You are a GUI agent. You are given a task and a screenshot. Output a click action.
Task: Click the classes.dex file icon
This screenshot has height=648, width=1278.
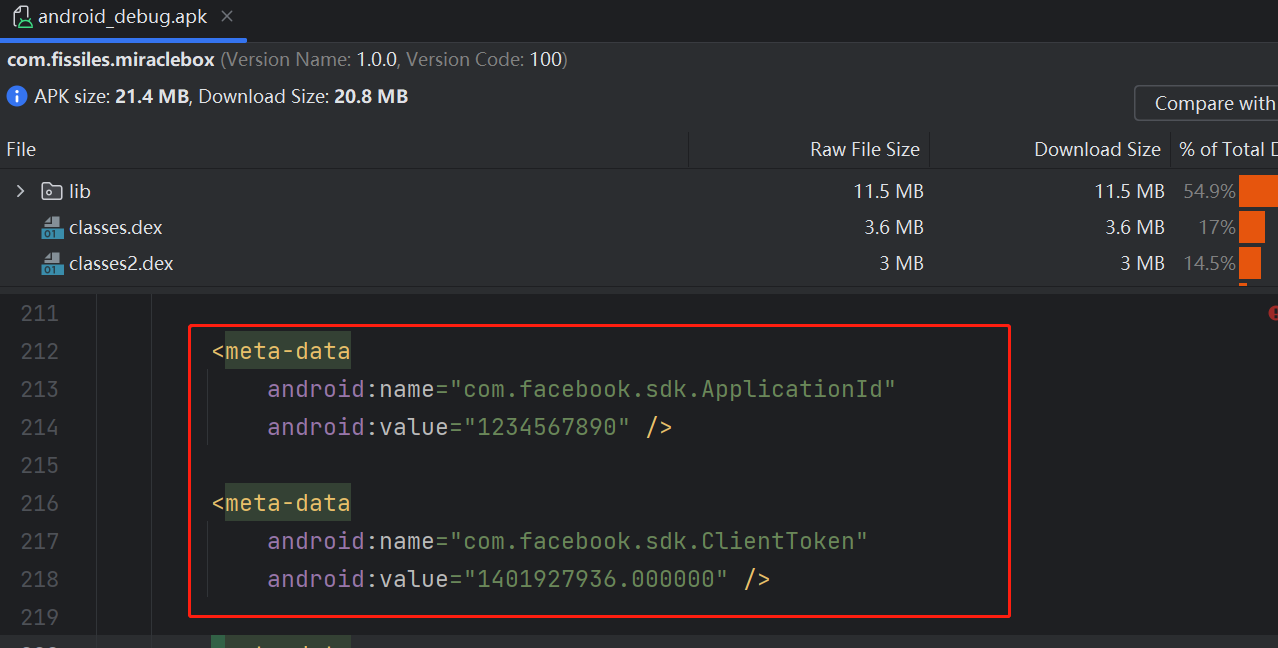[52, 228]
